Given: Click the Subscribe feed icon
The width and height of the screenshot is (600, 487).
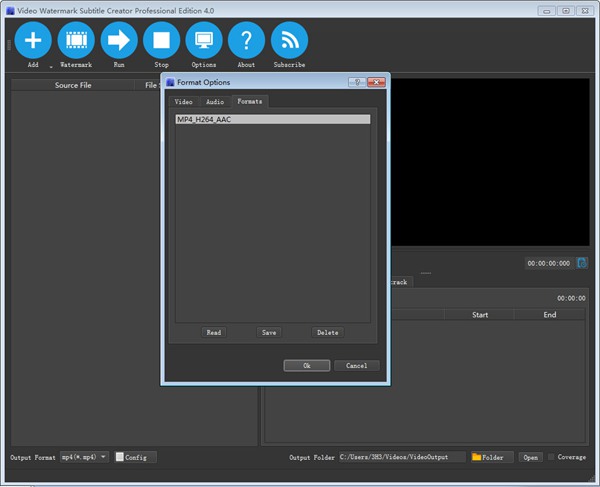Looking at the screenshot, I should point(289,40).
